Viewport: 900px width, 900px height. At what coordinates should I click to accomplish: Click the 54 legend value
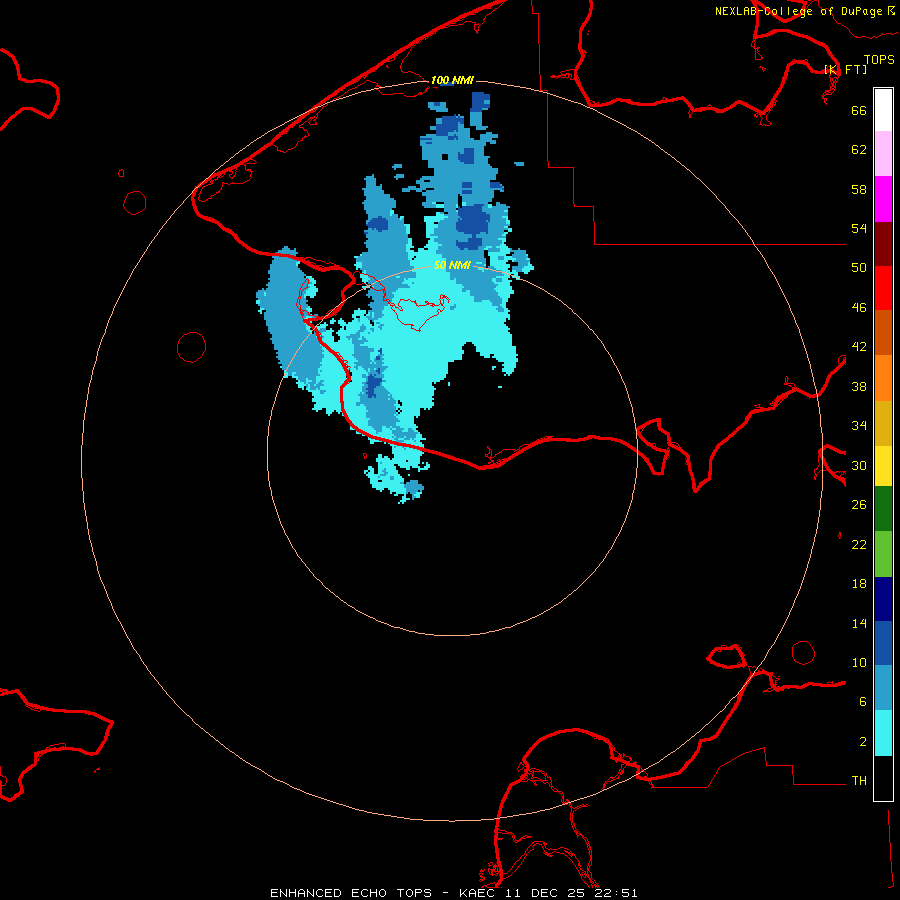[859, 228]
